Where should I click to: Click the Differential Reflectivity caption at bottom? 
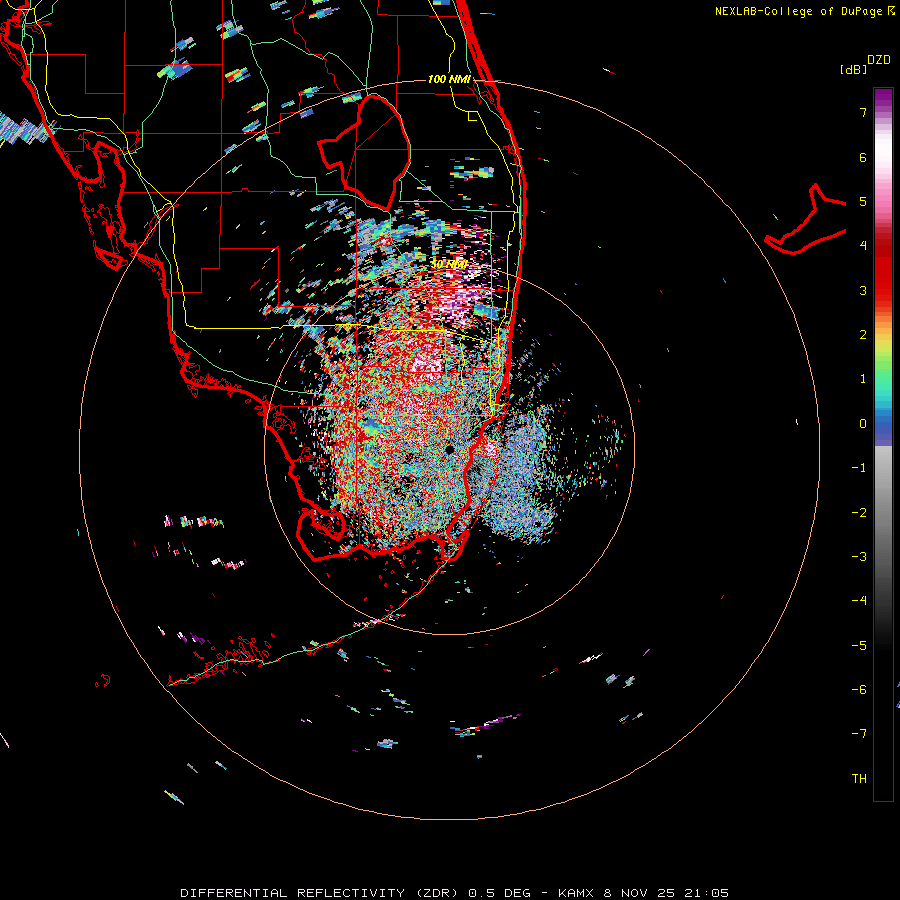click(x=454, y=893)
